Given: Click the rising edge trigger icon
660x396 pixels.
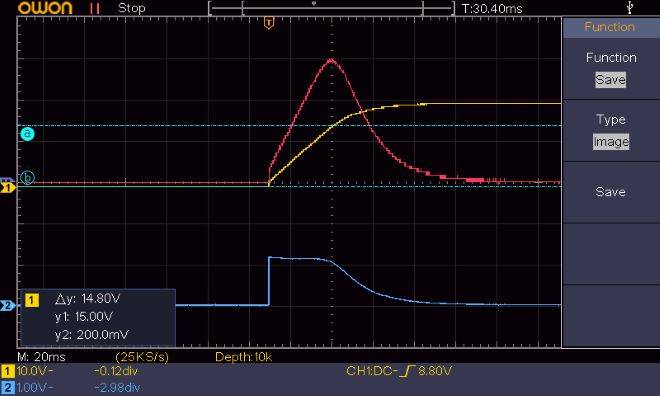Looking at the screenshot, I should [407, 371].
